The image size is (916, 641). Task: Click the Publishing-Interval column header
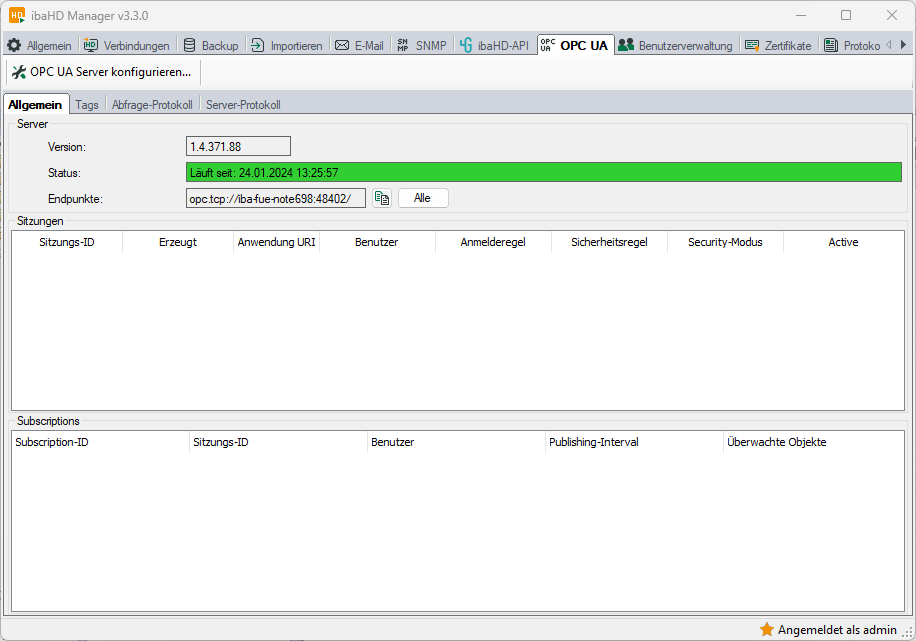pyautogui.click(x=635, y=442)
